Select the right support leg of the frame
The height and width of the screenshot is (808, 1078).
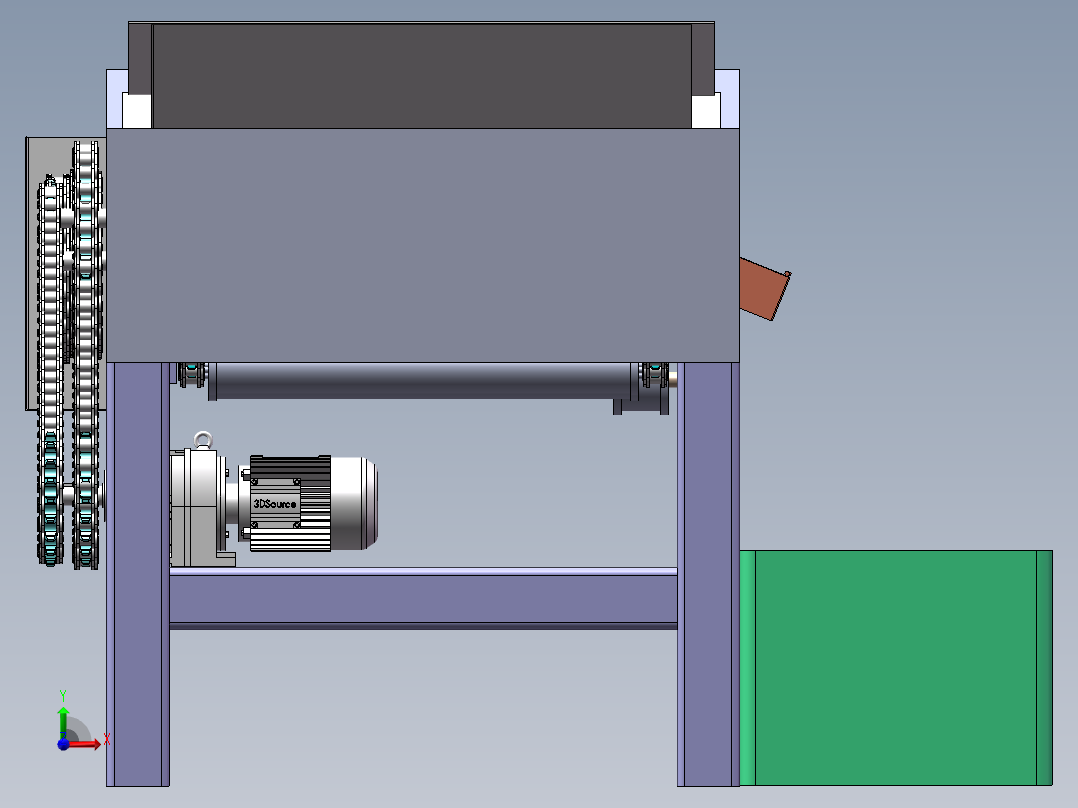[x=708, y=574]
